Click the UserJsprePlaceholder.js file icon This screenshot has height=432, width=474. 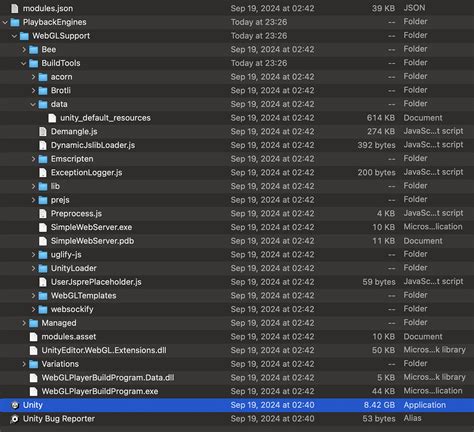[43, 282]
